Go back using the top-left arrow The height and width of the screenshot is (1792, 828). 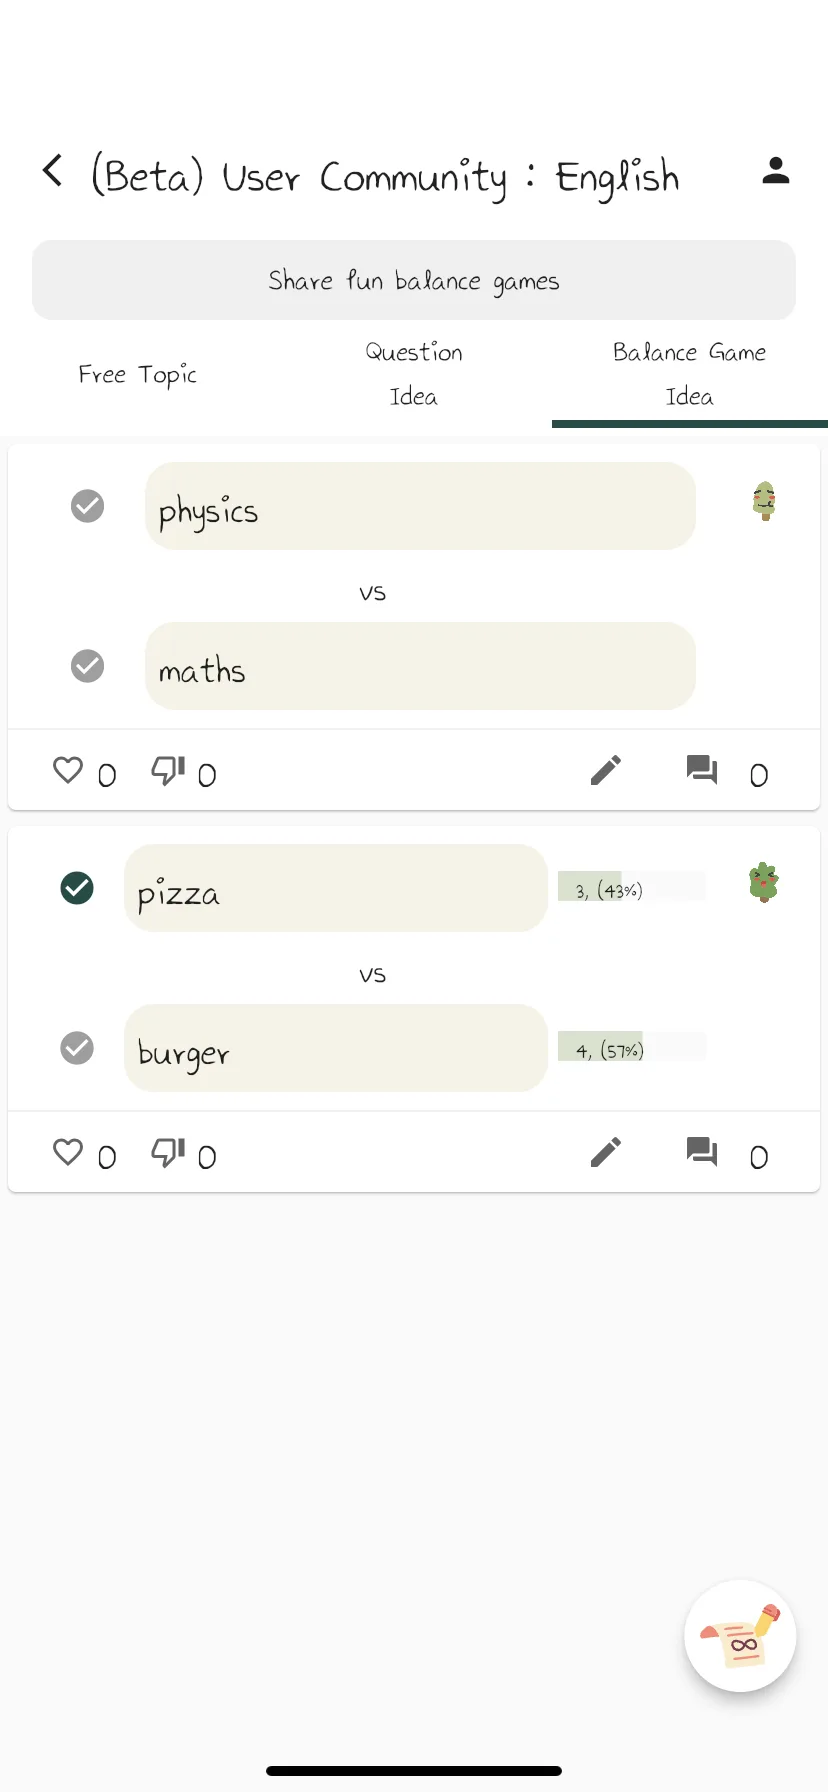pyautogui.click(x=53, y=171)
